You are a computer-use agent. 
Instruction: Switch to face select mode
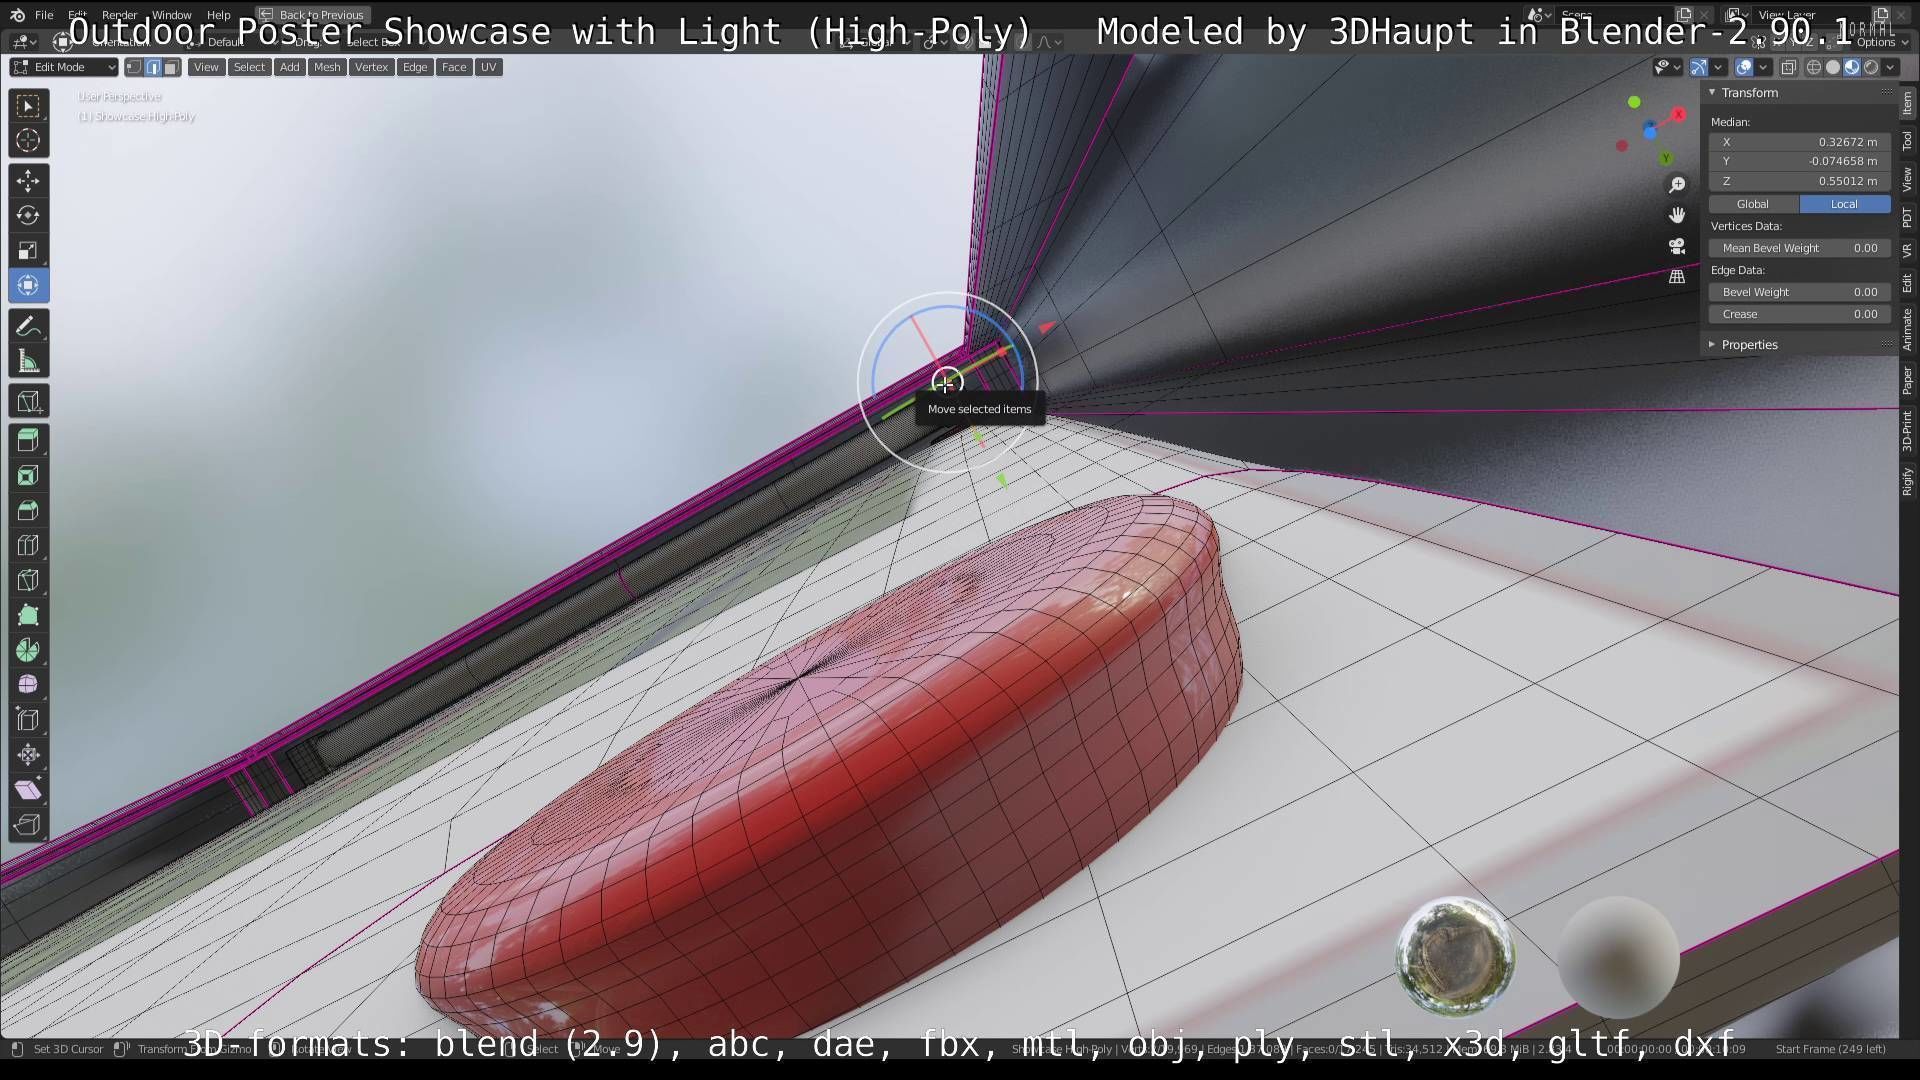(172, 67)
